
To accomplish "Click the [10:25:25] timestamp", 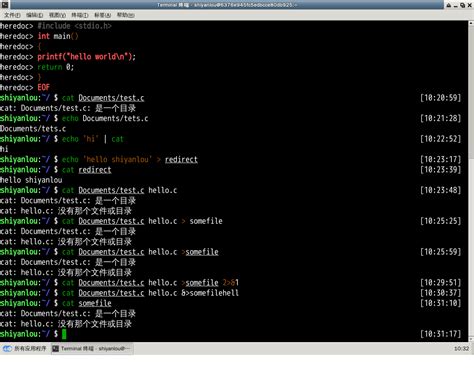I will 440,221.
